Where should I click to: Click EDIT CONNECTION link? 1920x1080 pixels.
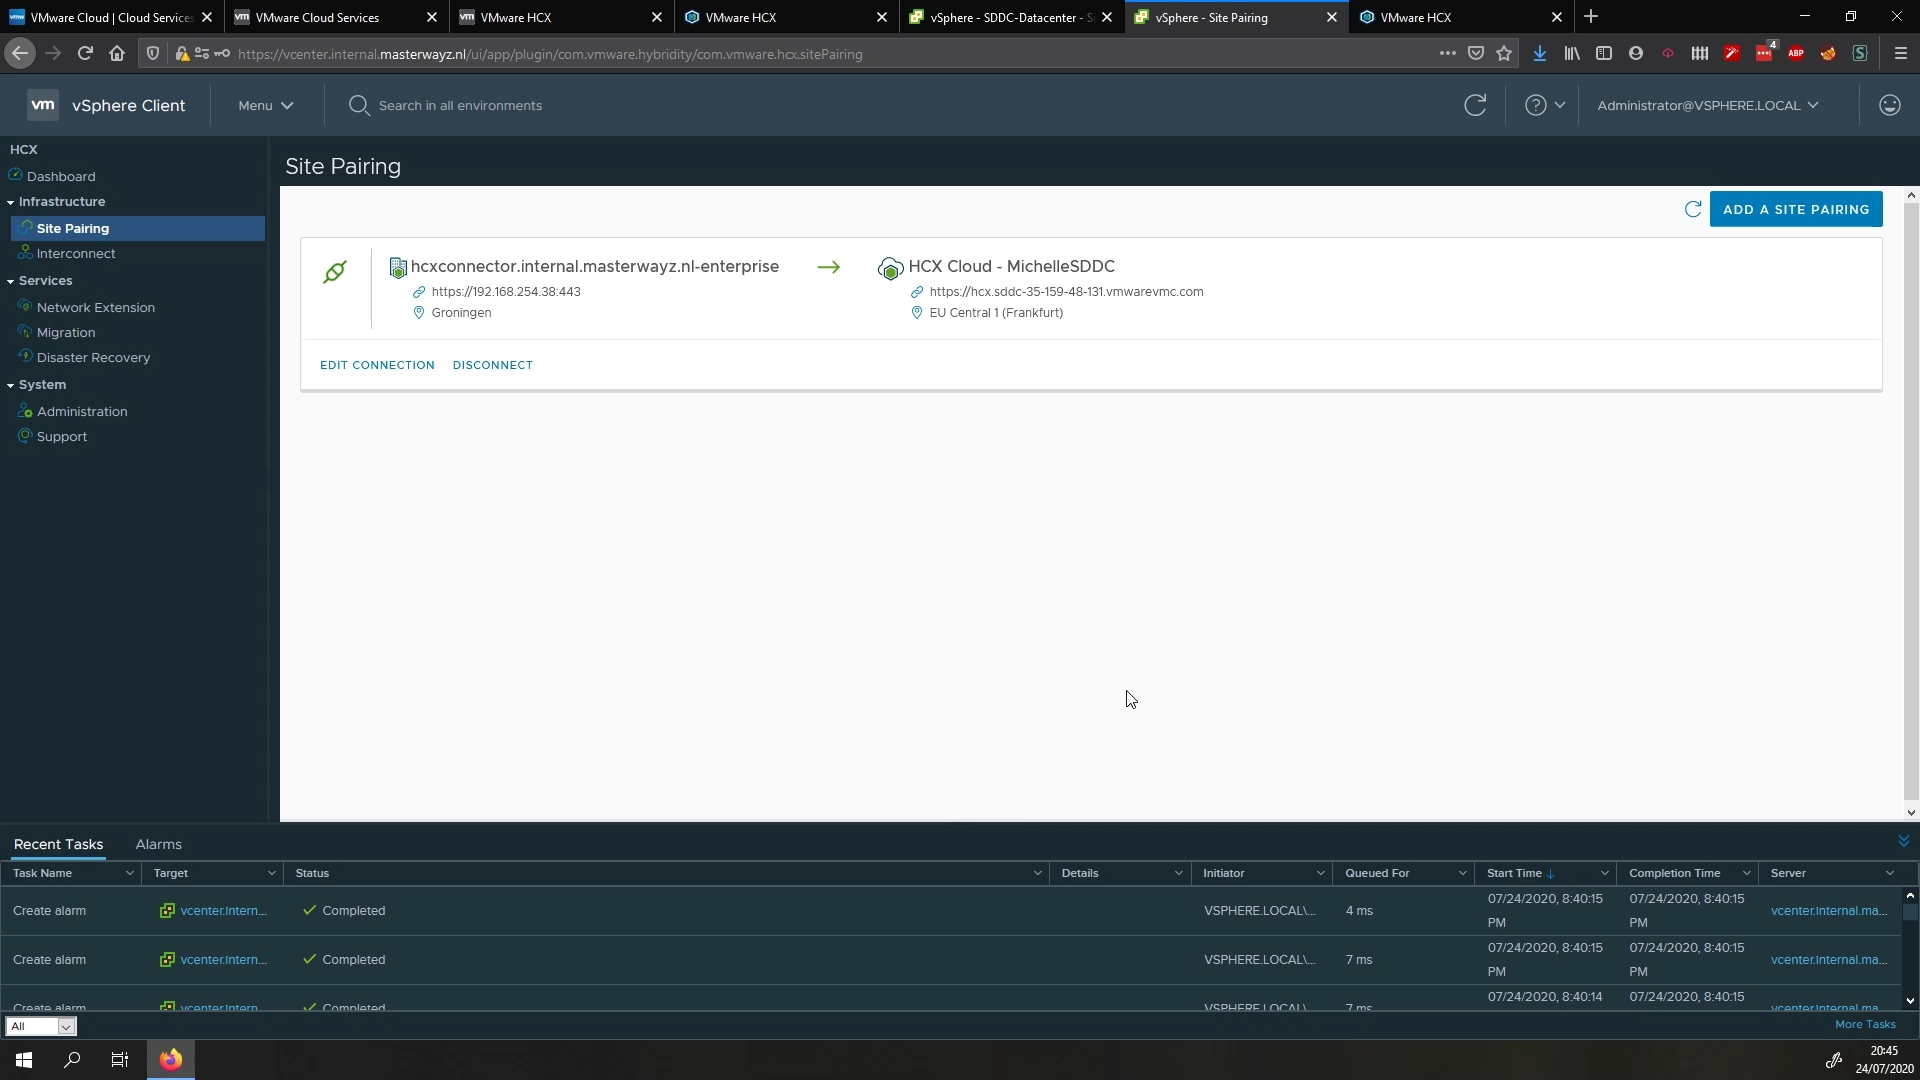tap(377, 365)
